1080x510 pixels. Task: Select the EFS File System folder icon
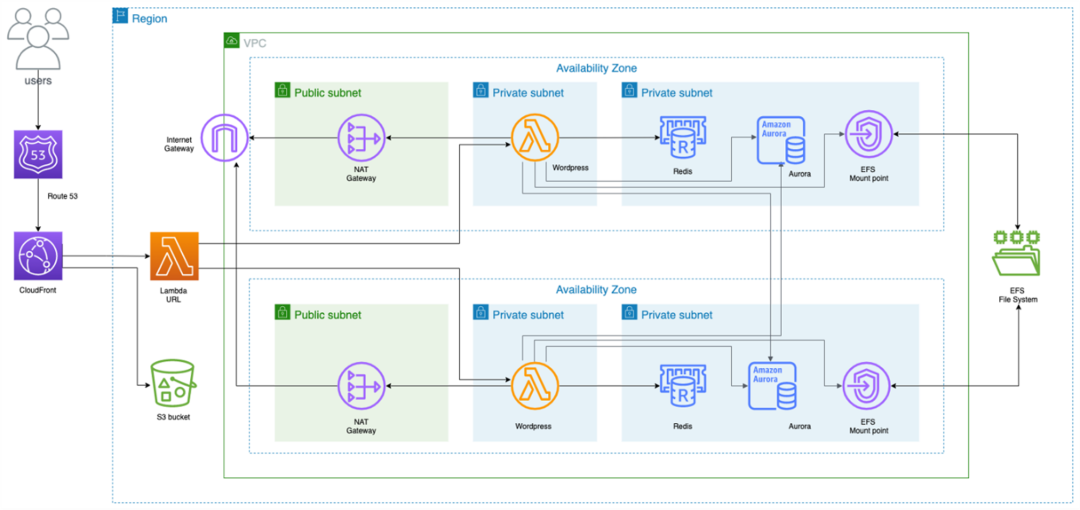1017,254
